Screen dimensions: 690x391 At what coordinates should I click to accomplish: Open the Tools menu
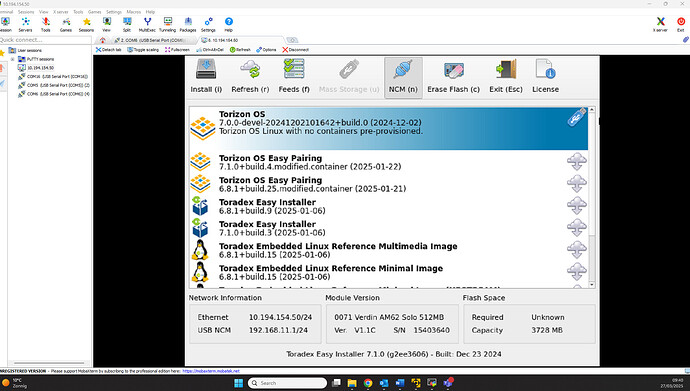(78, 12)
